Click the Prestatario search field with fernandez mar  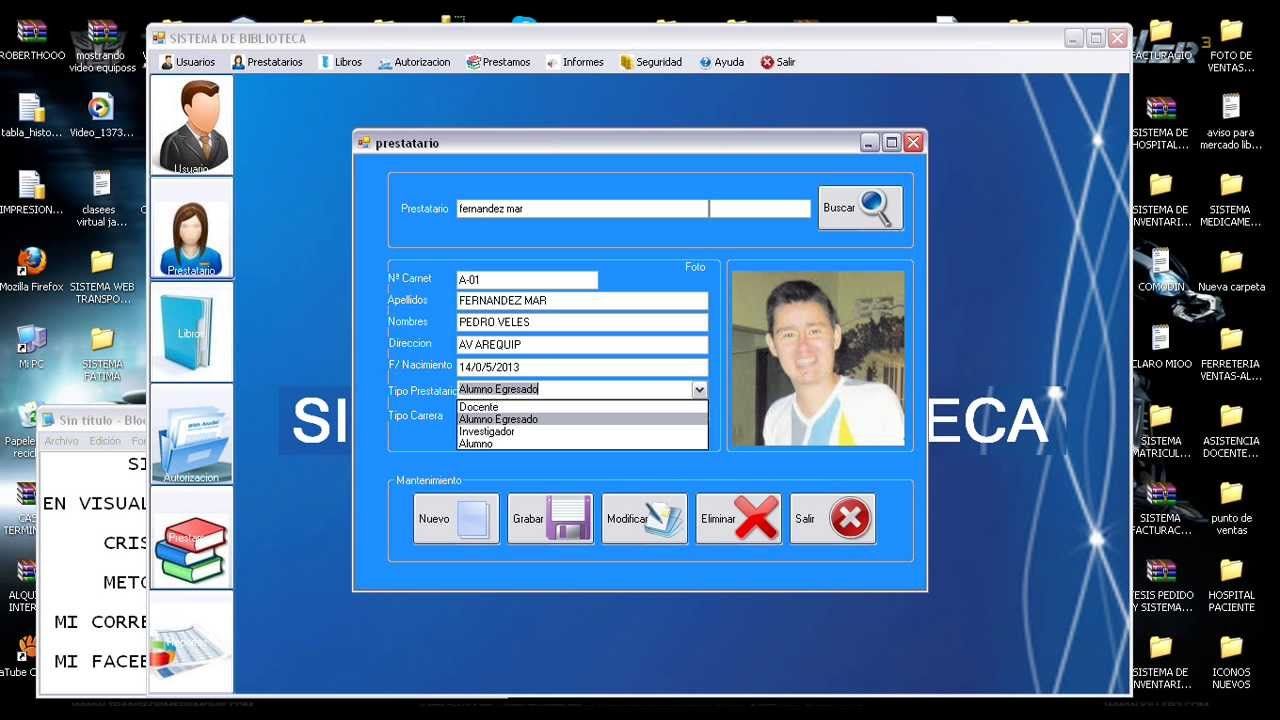(x=582, y=209)
